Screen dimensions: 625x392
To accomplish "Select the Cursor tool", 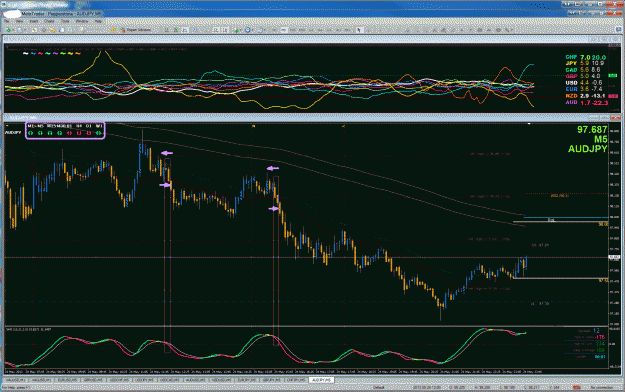I will (x=359, y=30).
